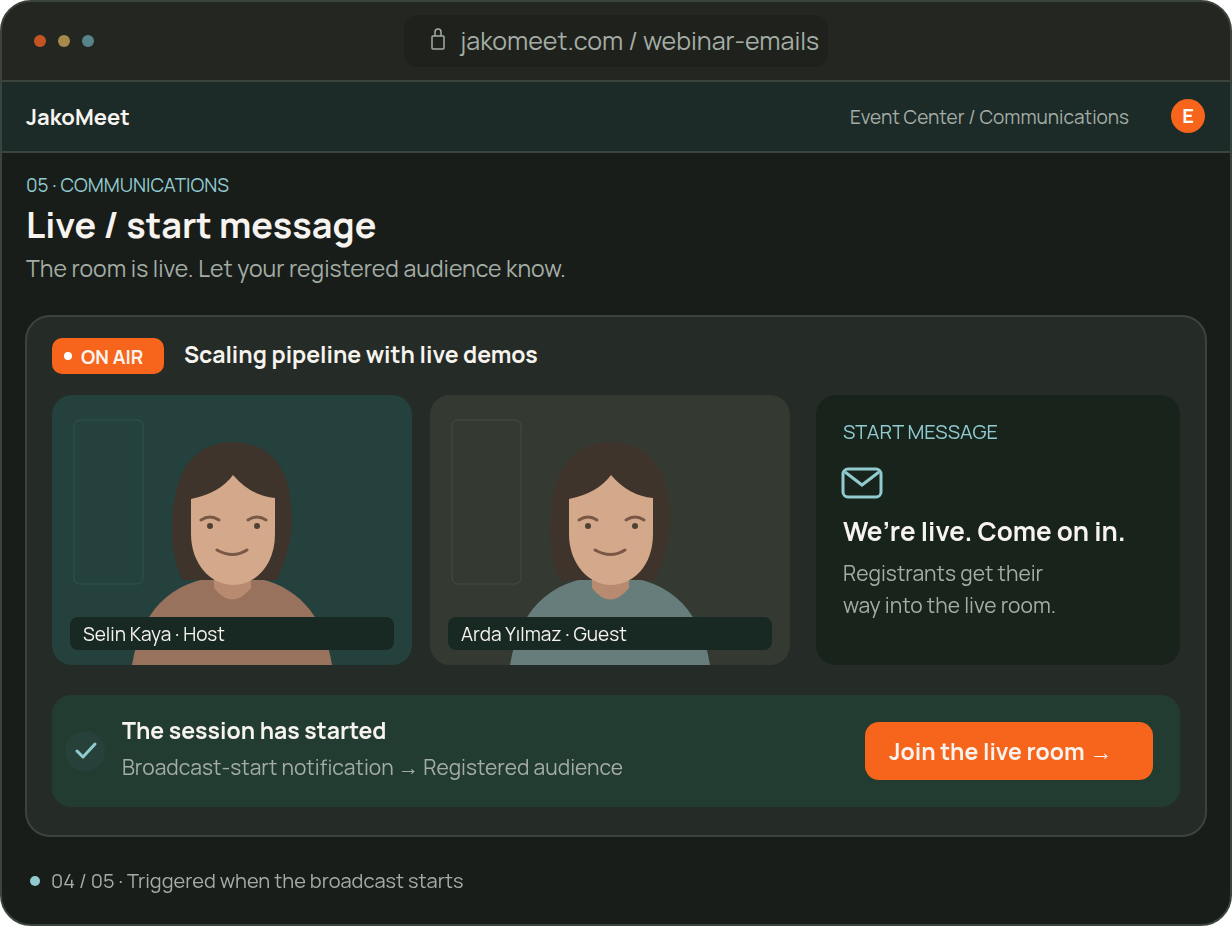Image resolution: width=1232 pixels, height=926 pixels.
Task: Click the '05 · COMMUNICATIONS' section label
Action: 128,185
